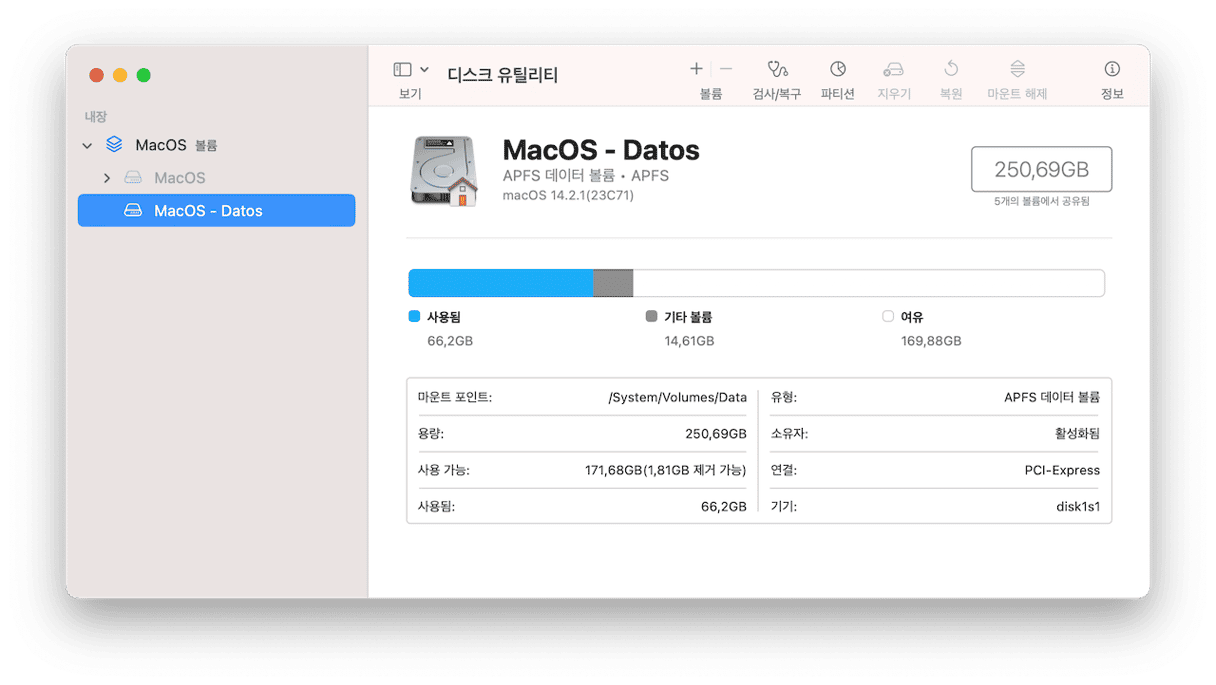Click the 검사/복구 toolbar label

coord(777,94)
